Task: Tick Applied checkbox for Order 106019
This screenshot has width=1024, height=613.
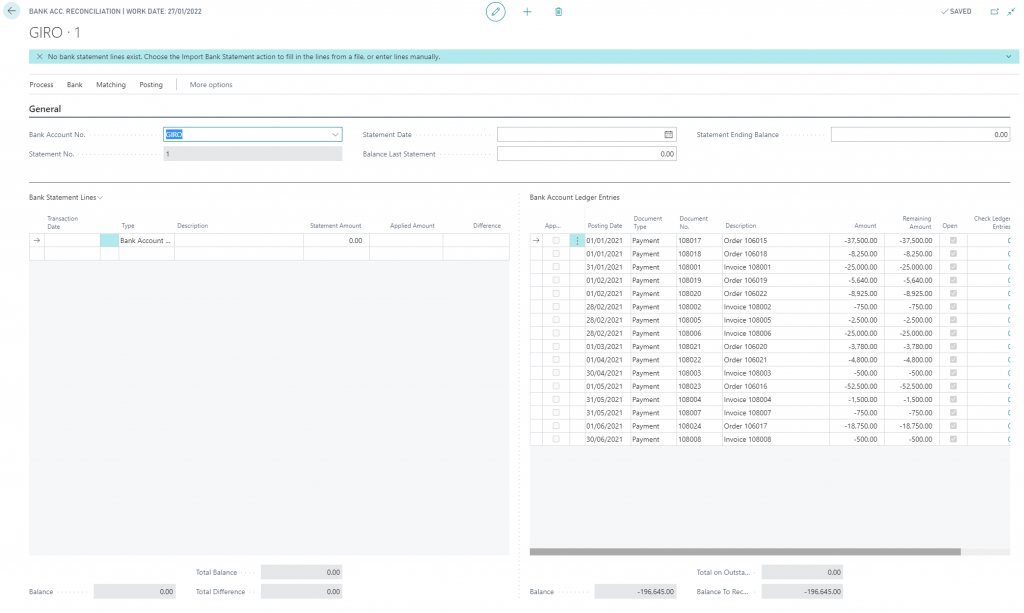Action: click(x=556, y=281)
